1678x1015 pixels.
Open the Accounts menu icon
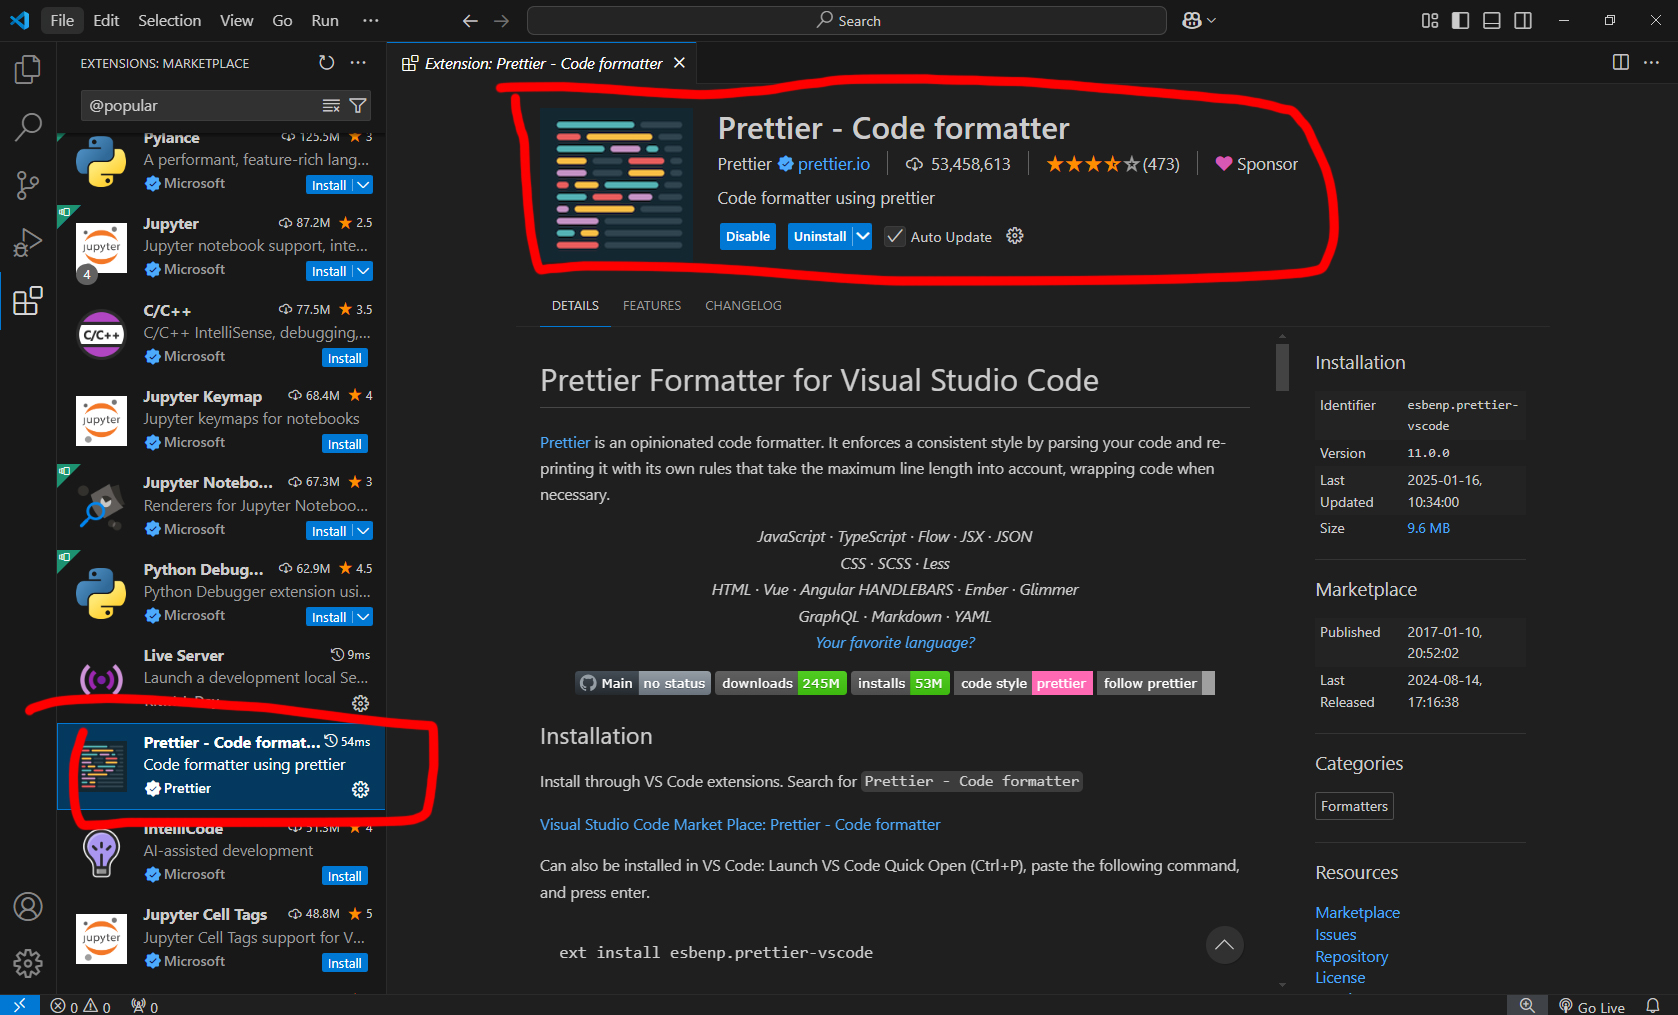(28, 906)
